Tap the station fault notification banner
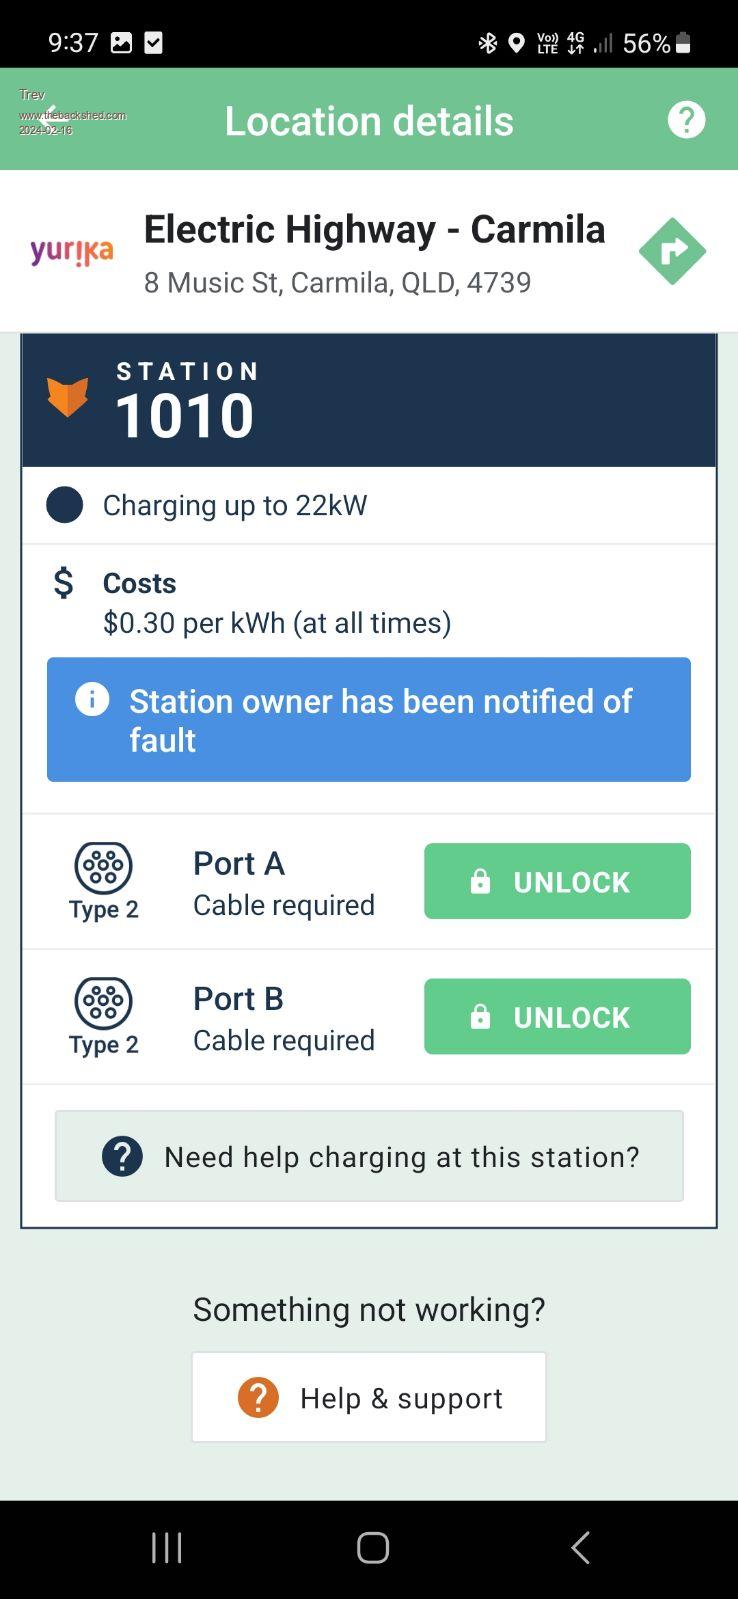The height and width of the screenshot is (1599, 738). point(369,719)
